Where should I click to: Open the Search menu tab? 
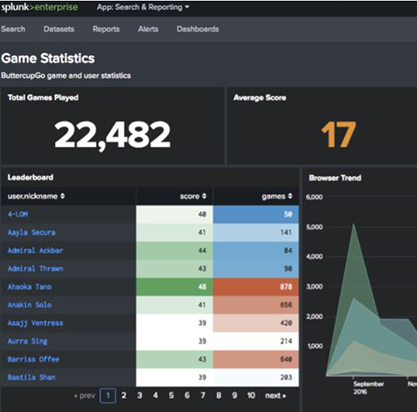tap(13, 29)
